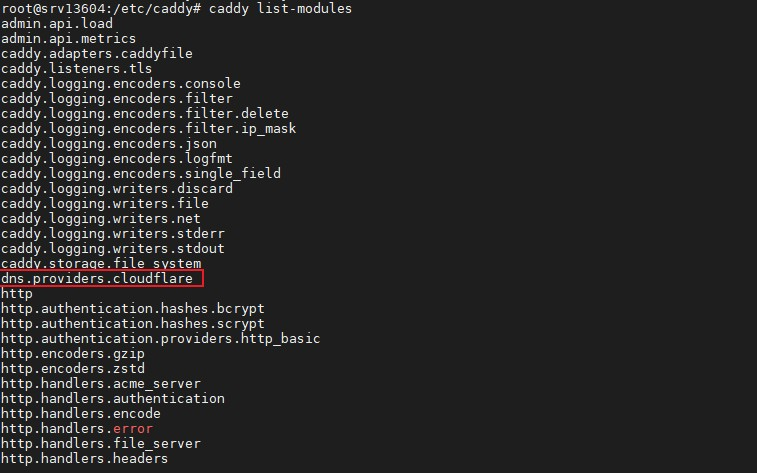Viewport: 757px width, 473px height.
Task: Click the caddy list-modules command text
Action: click(x=280, y=8)
